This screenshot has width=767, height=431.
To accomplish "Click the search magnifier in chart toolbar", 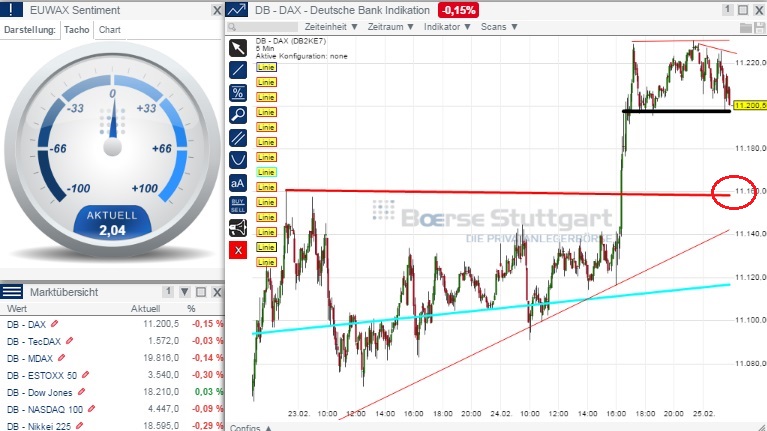I will pos(232,27).
